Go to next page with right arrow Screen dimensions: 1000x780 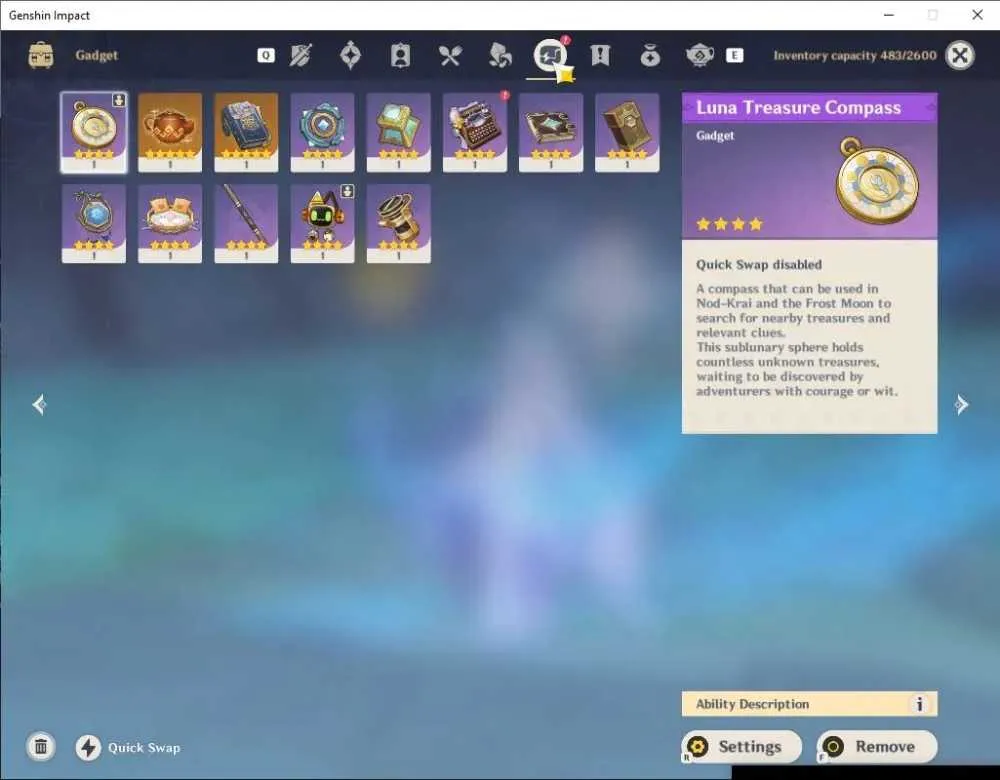[x=961, y=404]
